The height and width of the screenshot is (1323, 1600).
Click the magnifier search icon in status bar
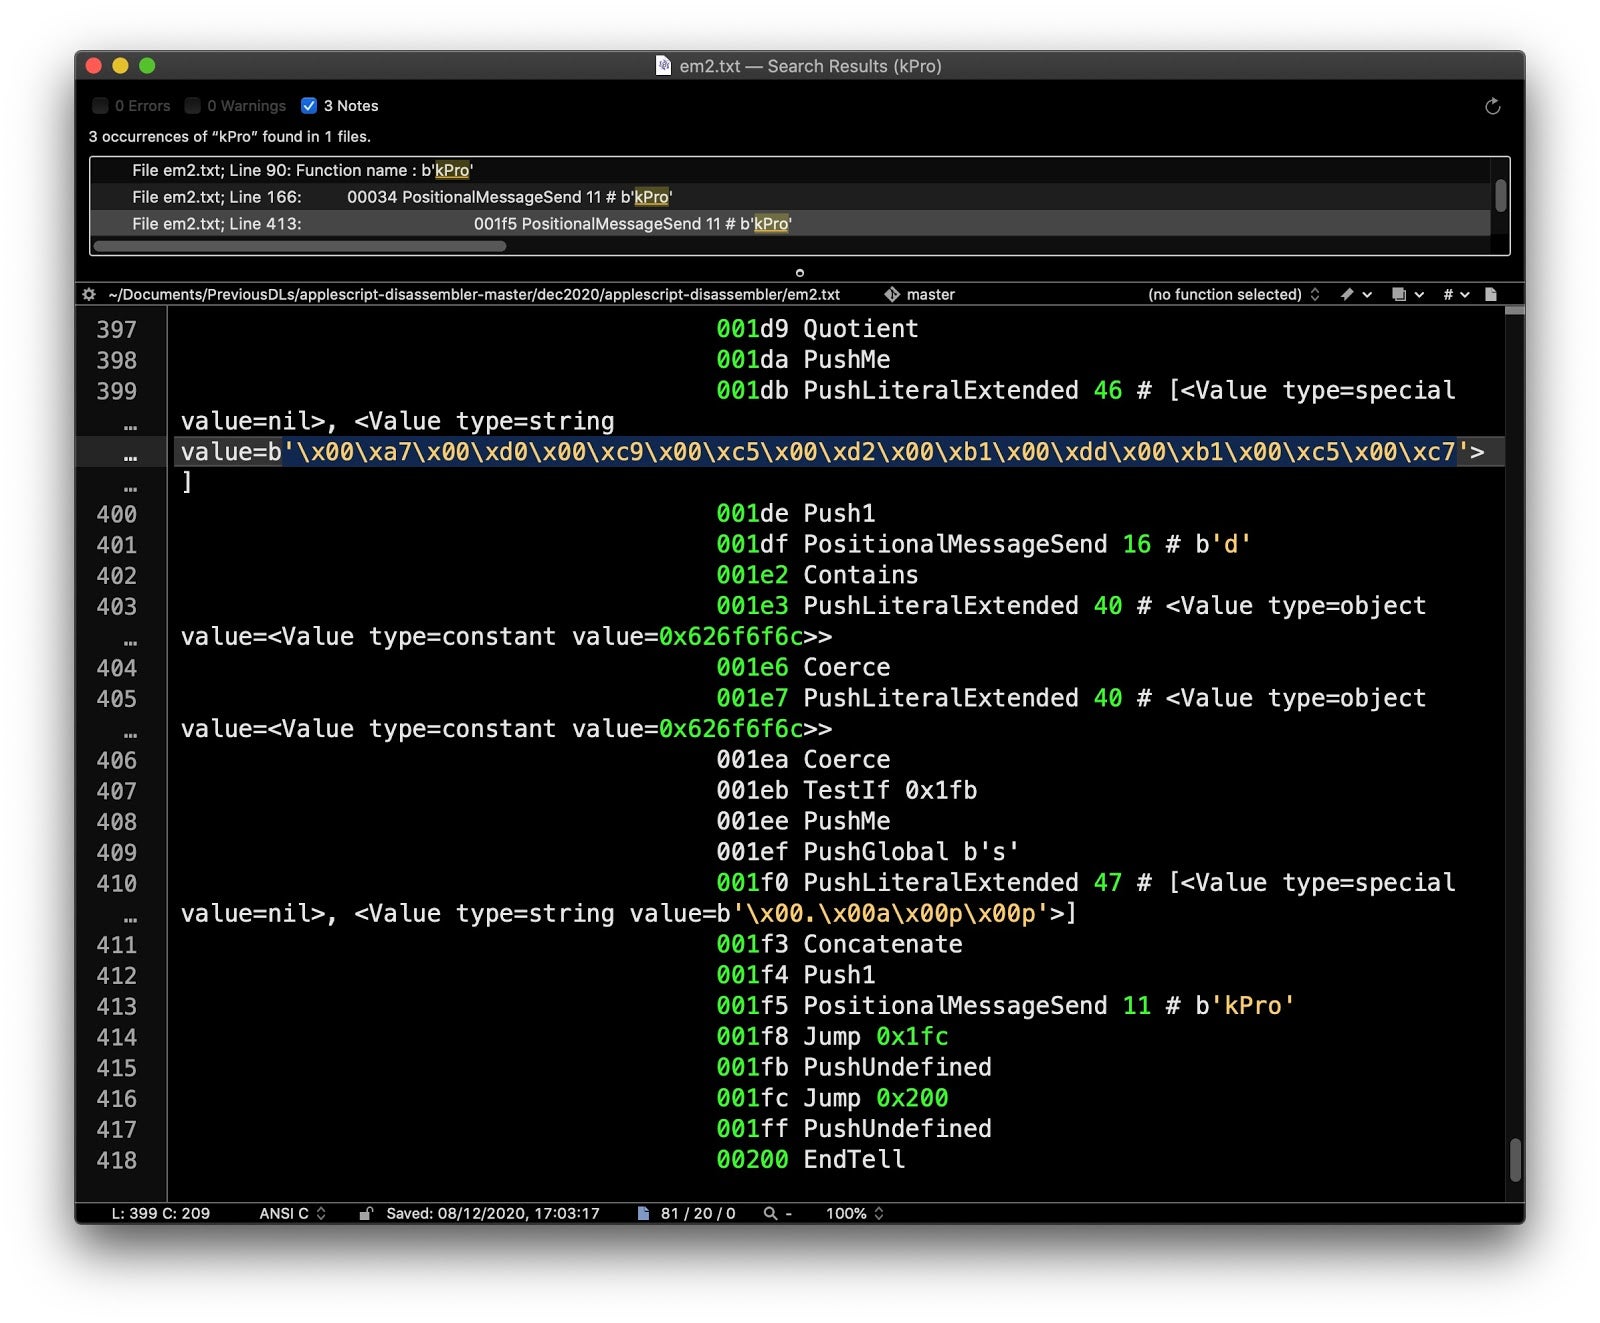tap(771, 1213)
